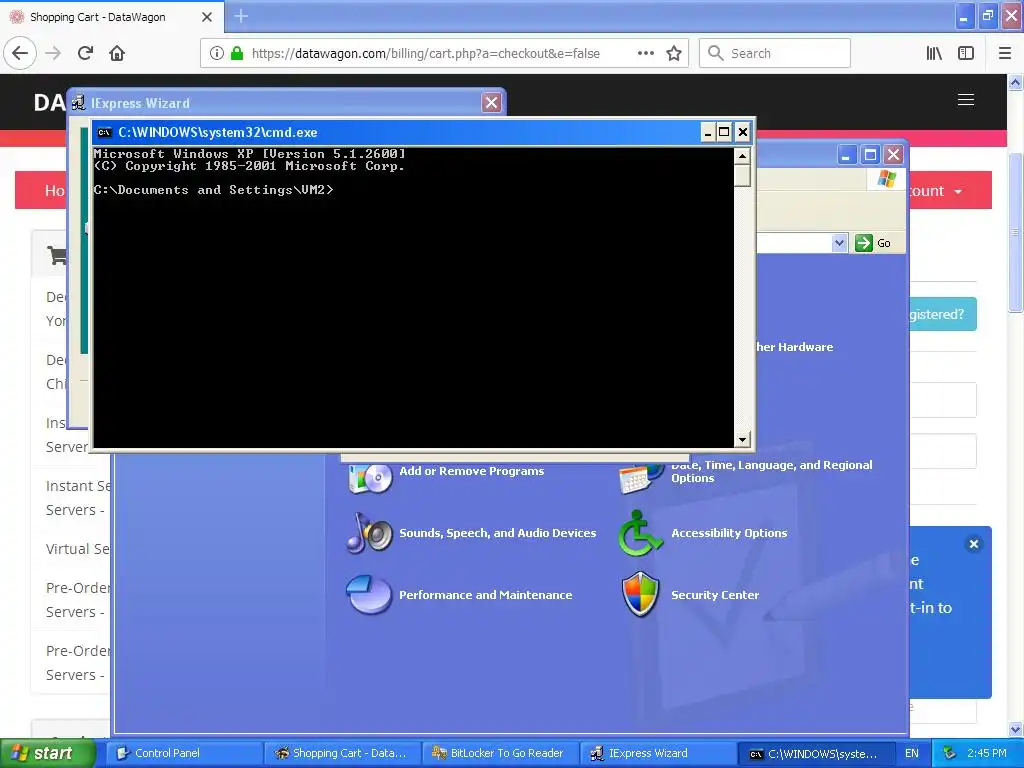Open Security Center shield icon
The width and height of the screenshot is (1024, 768).
point(640,594)
